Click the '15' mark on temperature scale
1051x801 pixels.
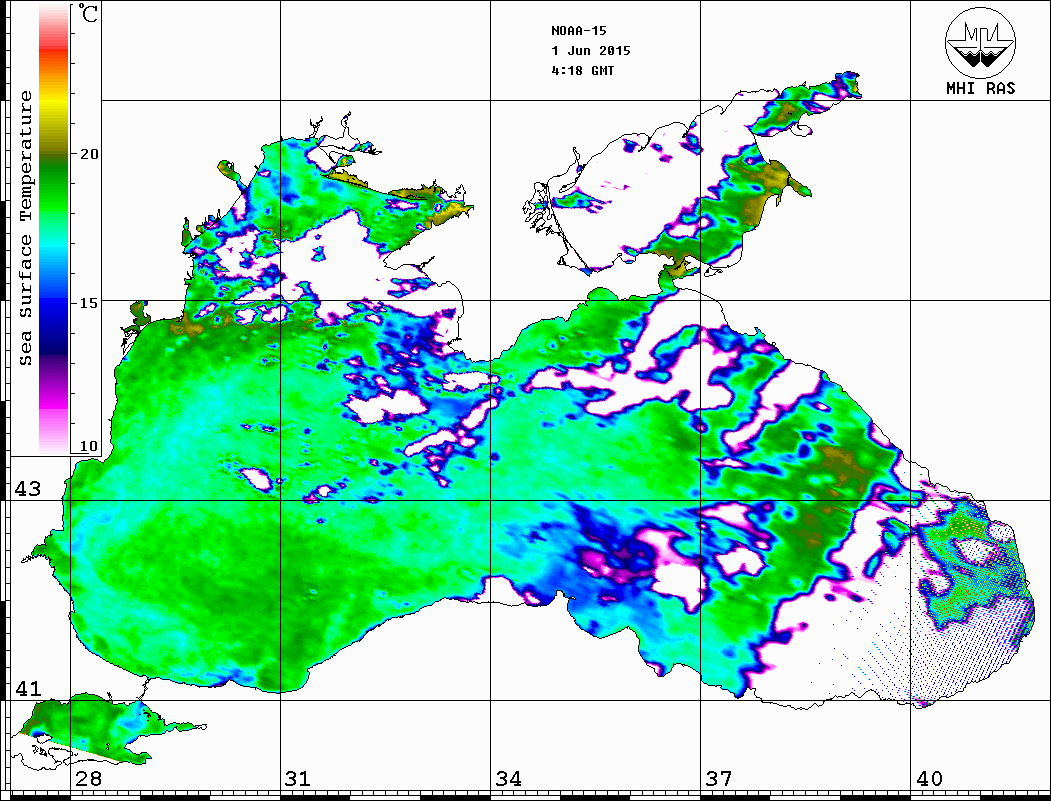click(89, 303)
